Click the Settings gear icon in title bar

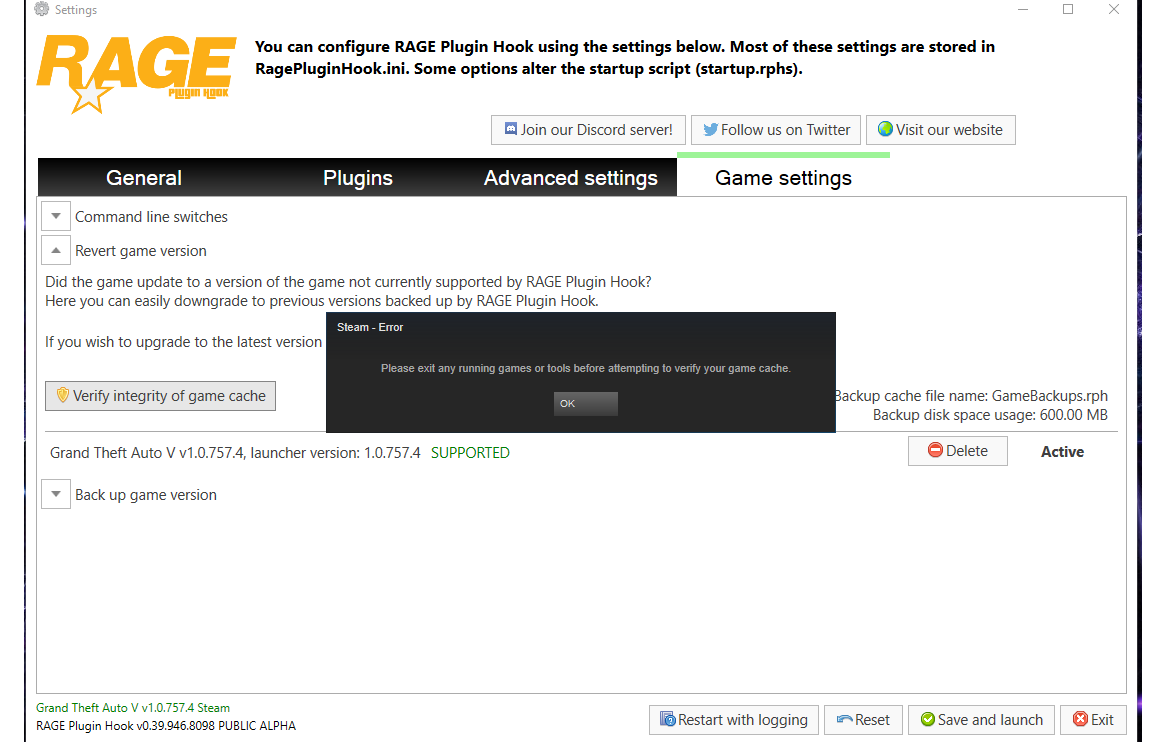coord(41,10)
